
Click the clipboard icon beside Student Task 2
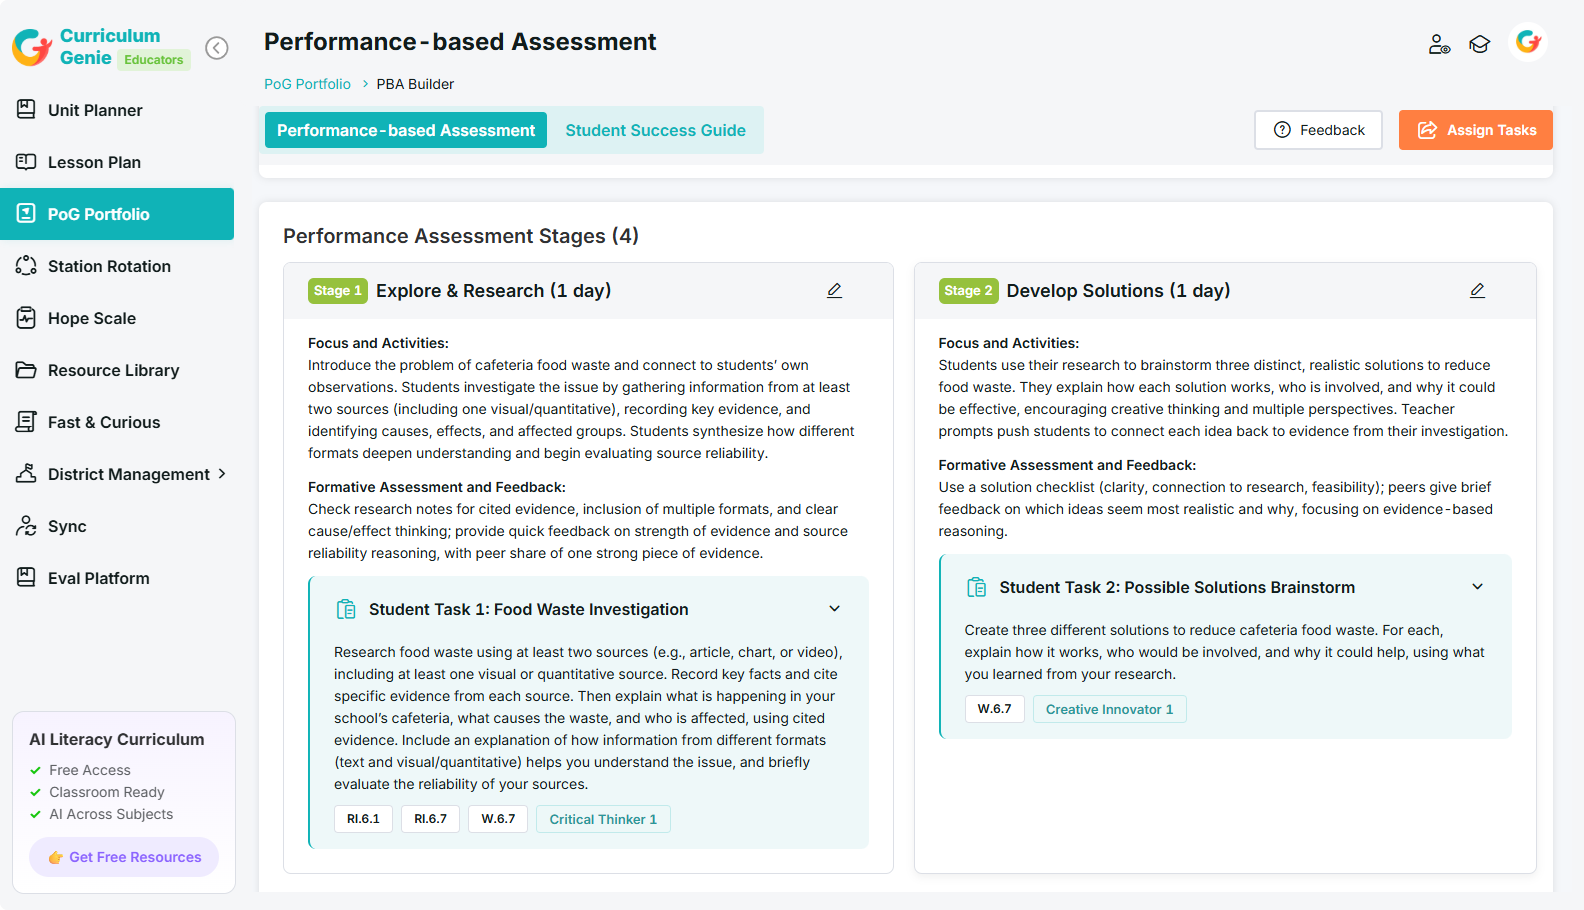click(977, 587)
